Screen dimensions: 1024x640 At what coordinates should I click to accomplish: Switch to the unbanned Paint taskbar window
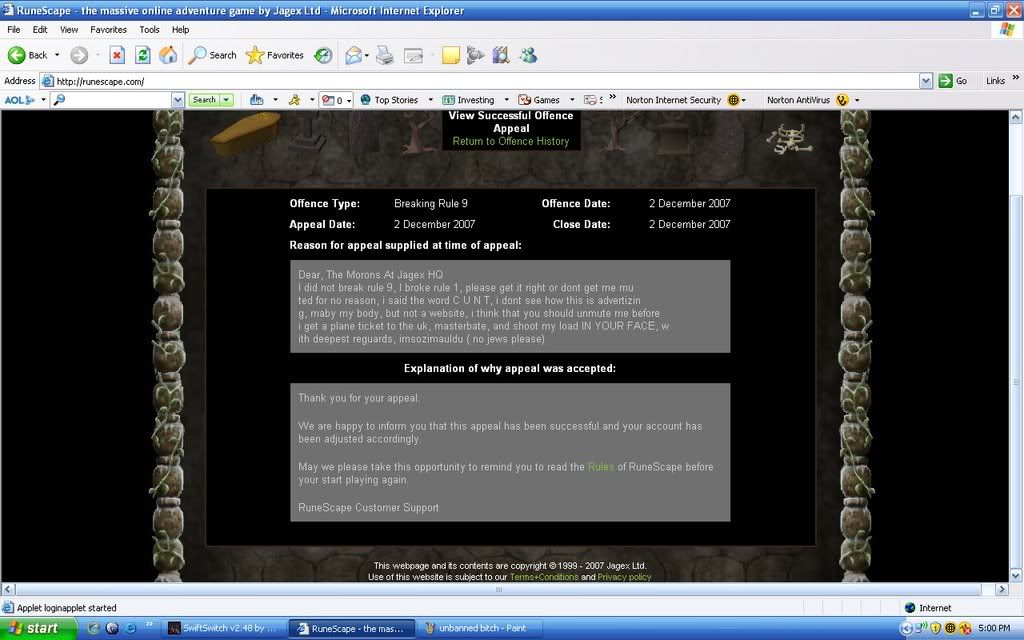(481, 628)
